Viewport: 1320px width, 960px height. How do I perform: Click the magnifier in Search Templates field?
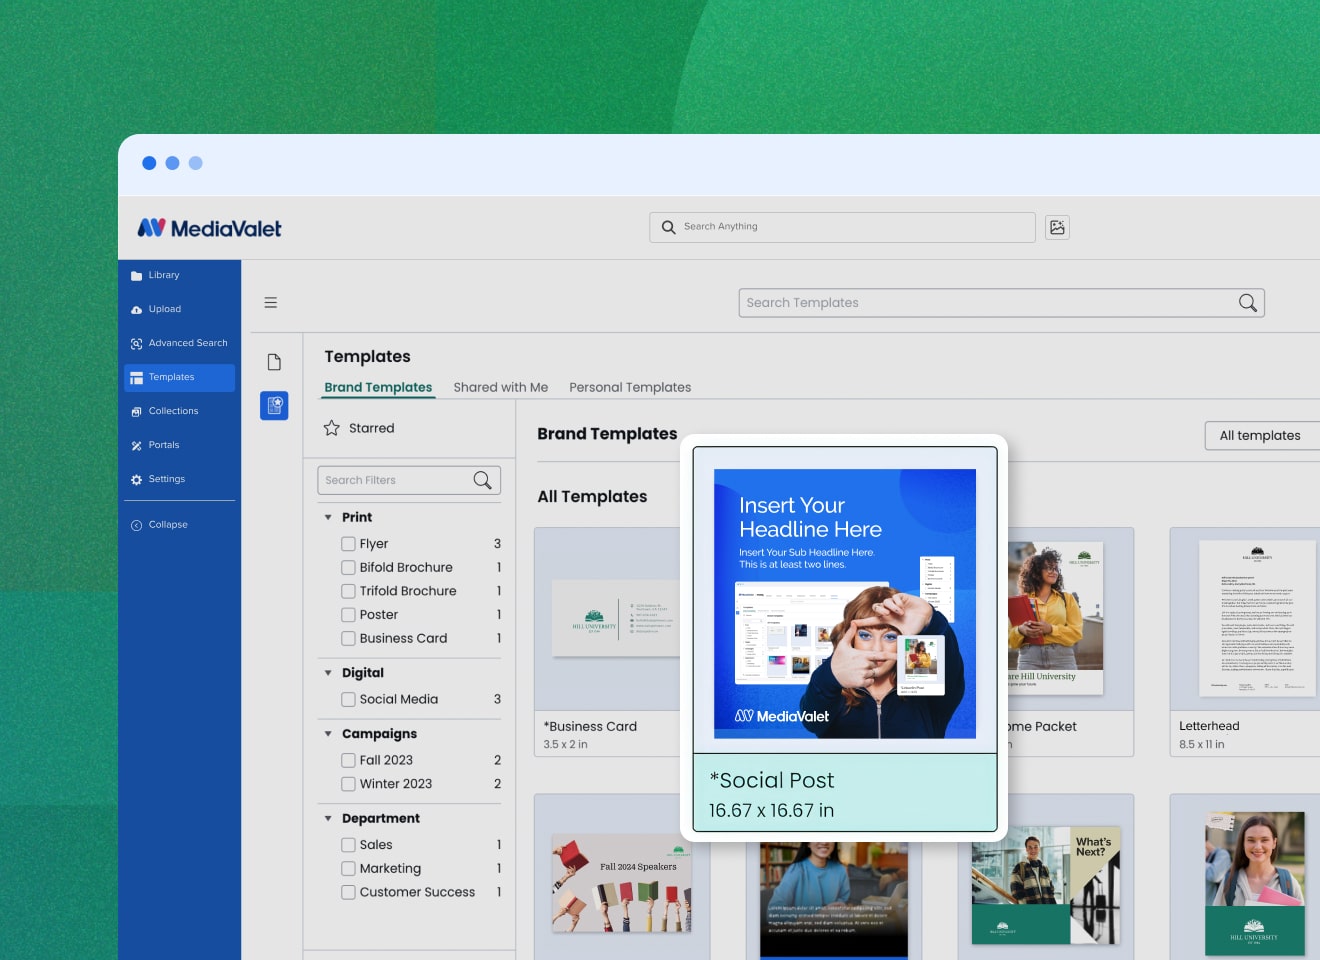pos(1247,303)
